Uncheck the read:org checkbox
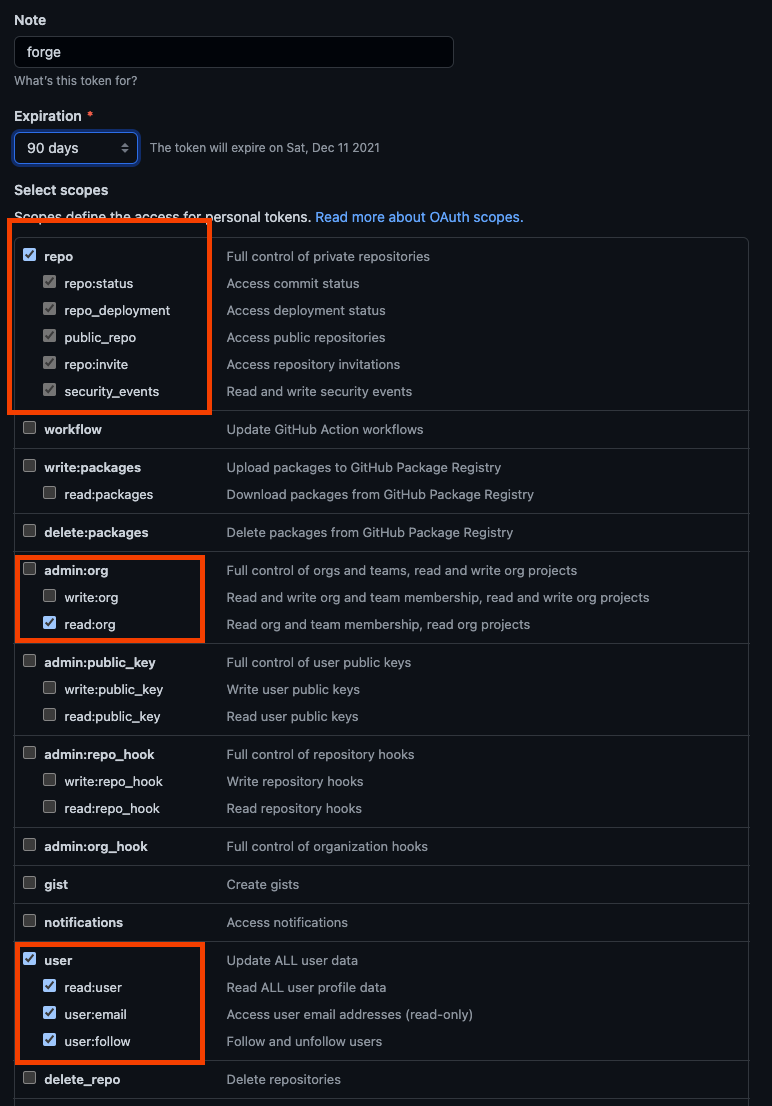Image resolution: width=772 pixels, height=1106 pixels. point(49,622)
